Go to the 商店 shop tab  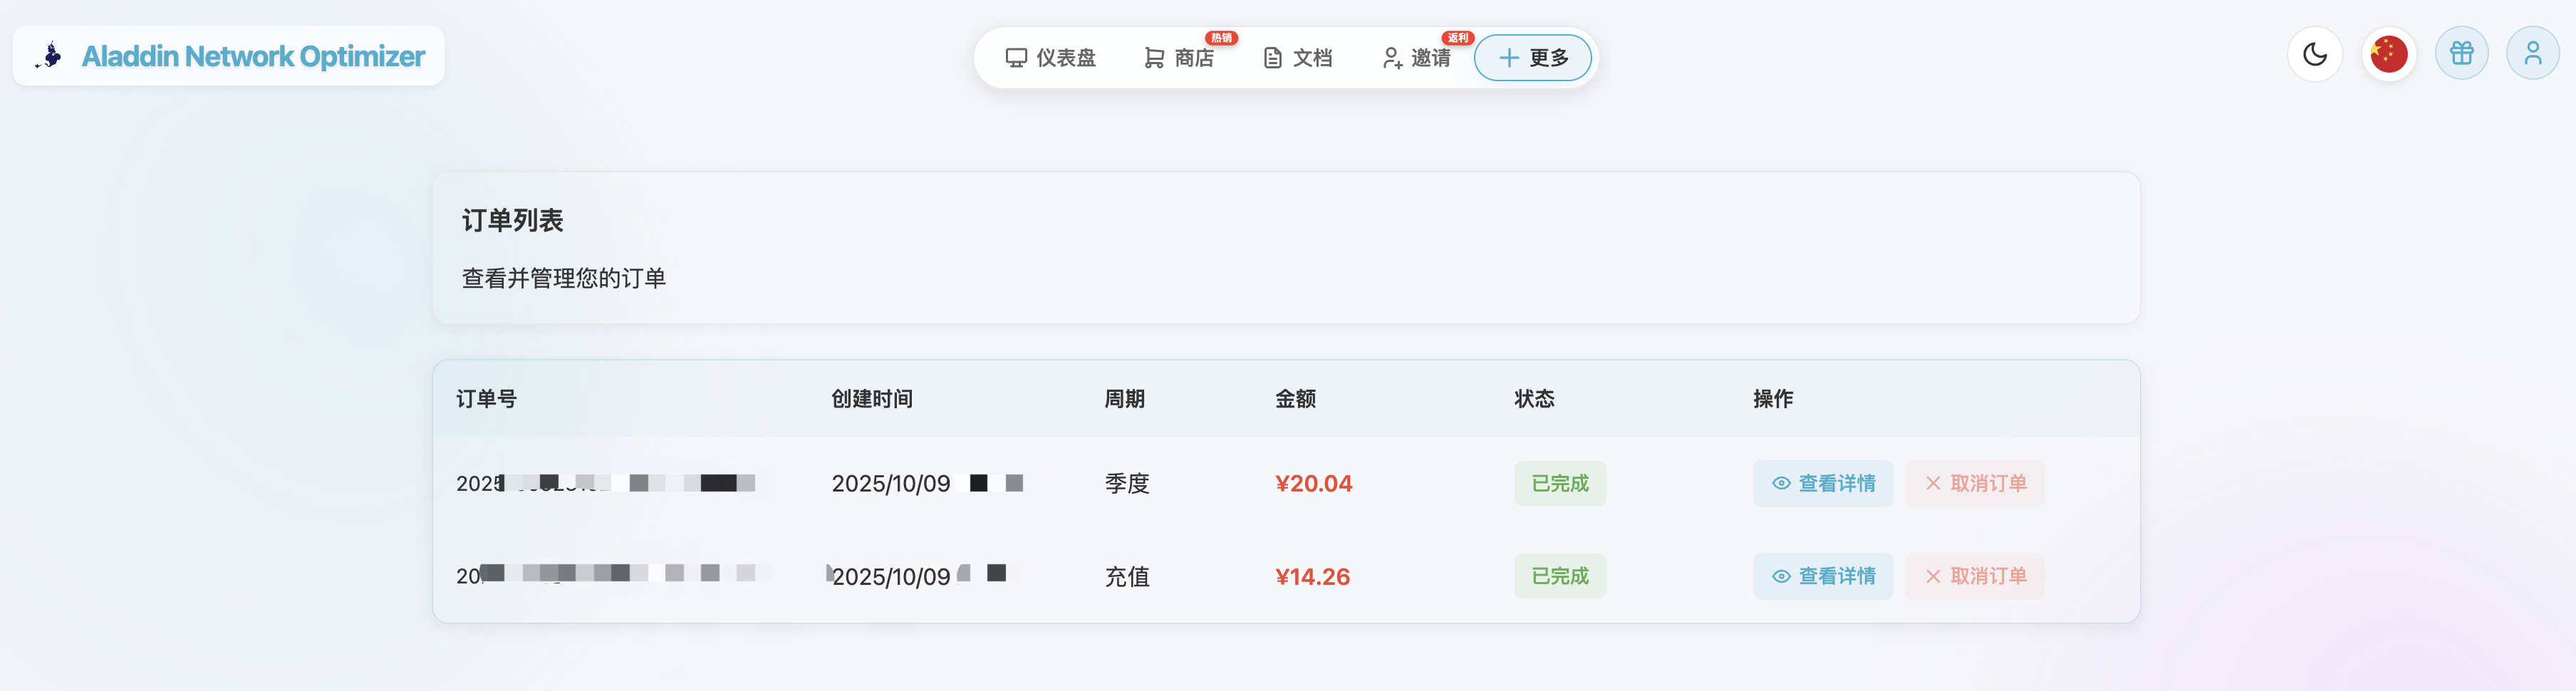pos(1179,58)
